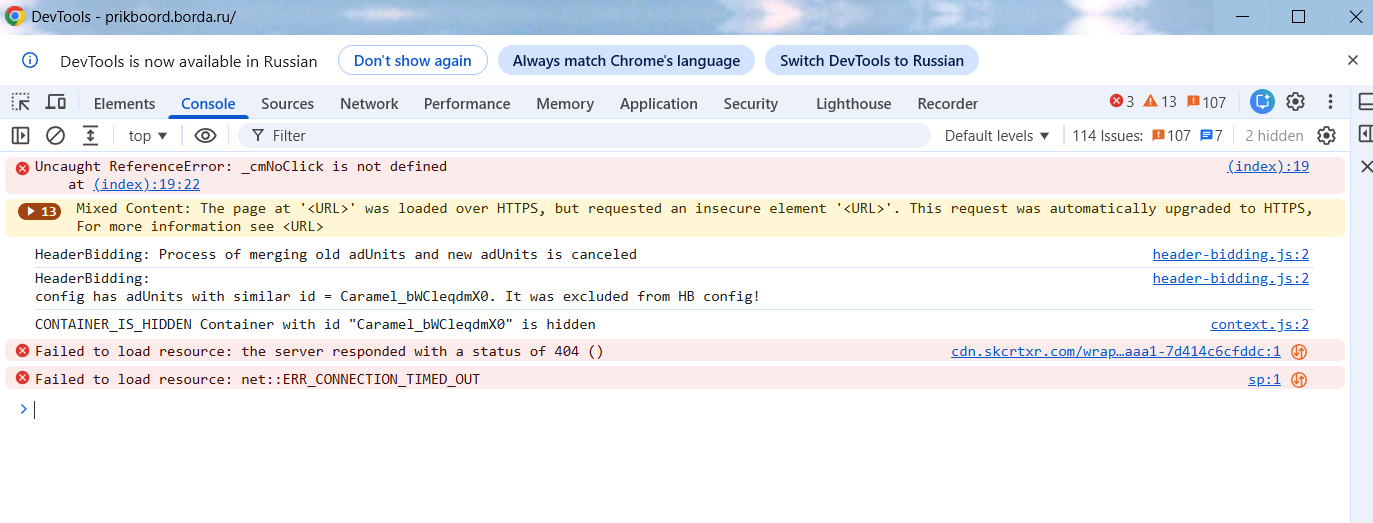The image size is (1373, 523).
Task: Activate the inspect element picker icon
Action: (x=20, y=102)
